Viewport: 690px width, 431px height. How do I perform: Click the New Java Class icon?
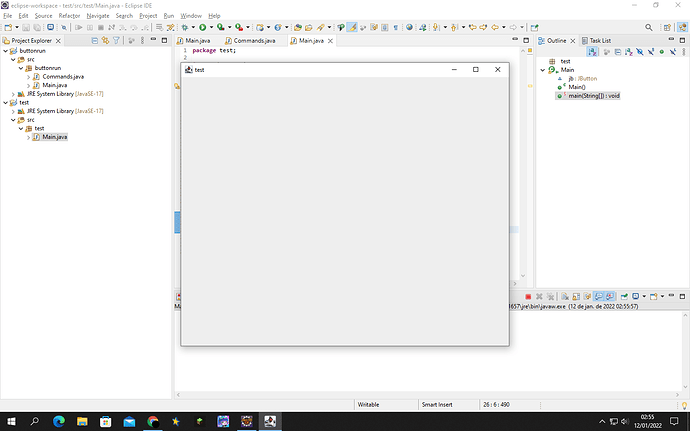coord(278,27)
